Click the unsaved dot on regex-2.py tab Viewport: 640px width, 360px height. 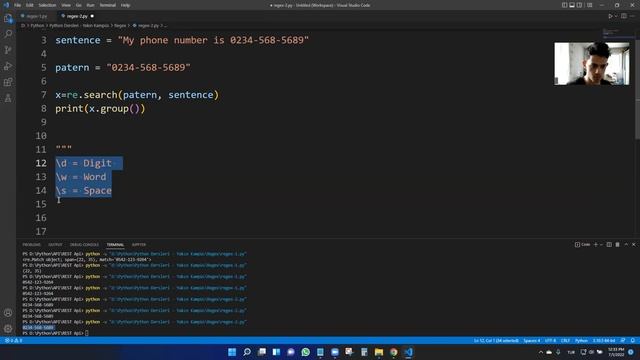(x=92, y=16)
